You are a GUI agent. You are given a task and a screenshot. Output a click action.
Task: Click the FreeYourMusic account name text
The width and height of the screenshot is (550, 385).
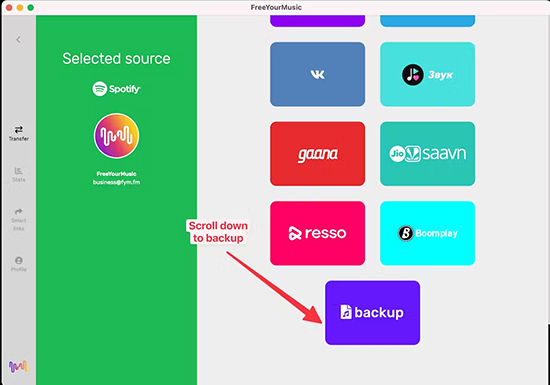116,174
